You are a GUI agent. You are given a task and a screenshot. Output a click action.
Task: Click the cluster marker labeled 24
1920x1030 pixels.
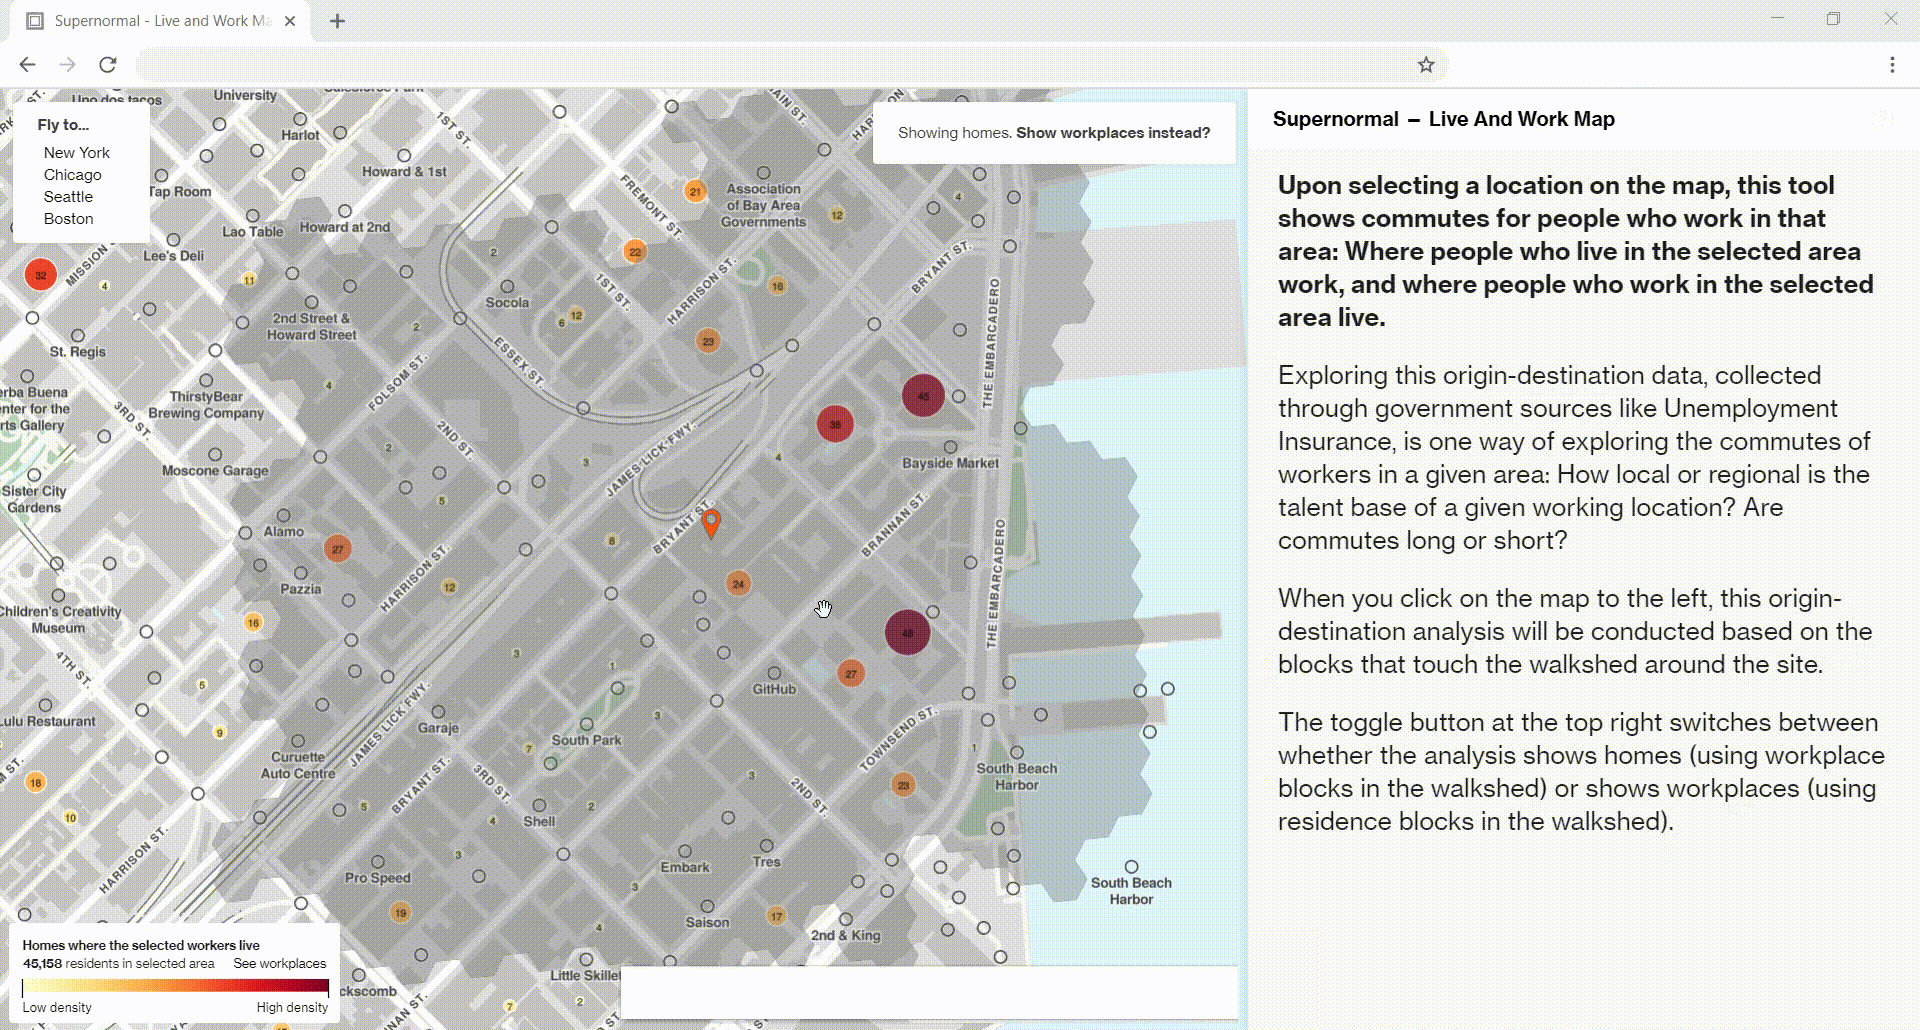click(x=738, y=584)
